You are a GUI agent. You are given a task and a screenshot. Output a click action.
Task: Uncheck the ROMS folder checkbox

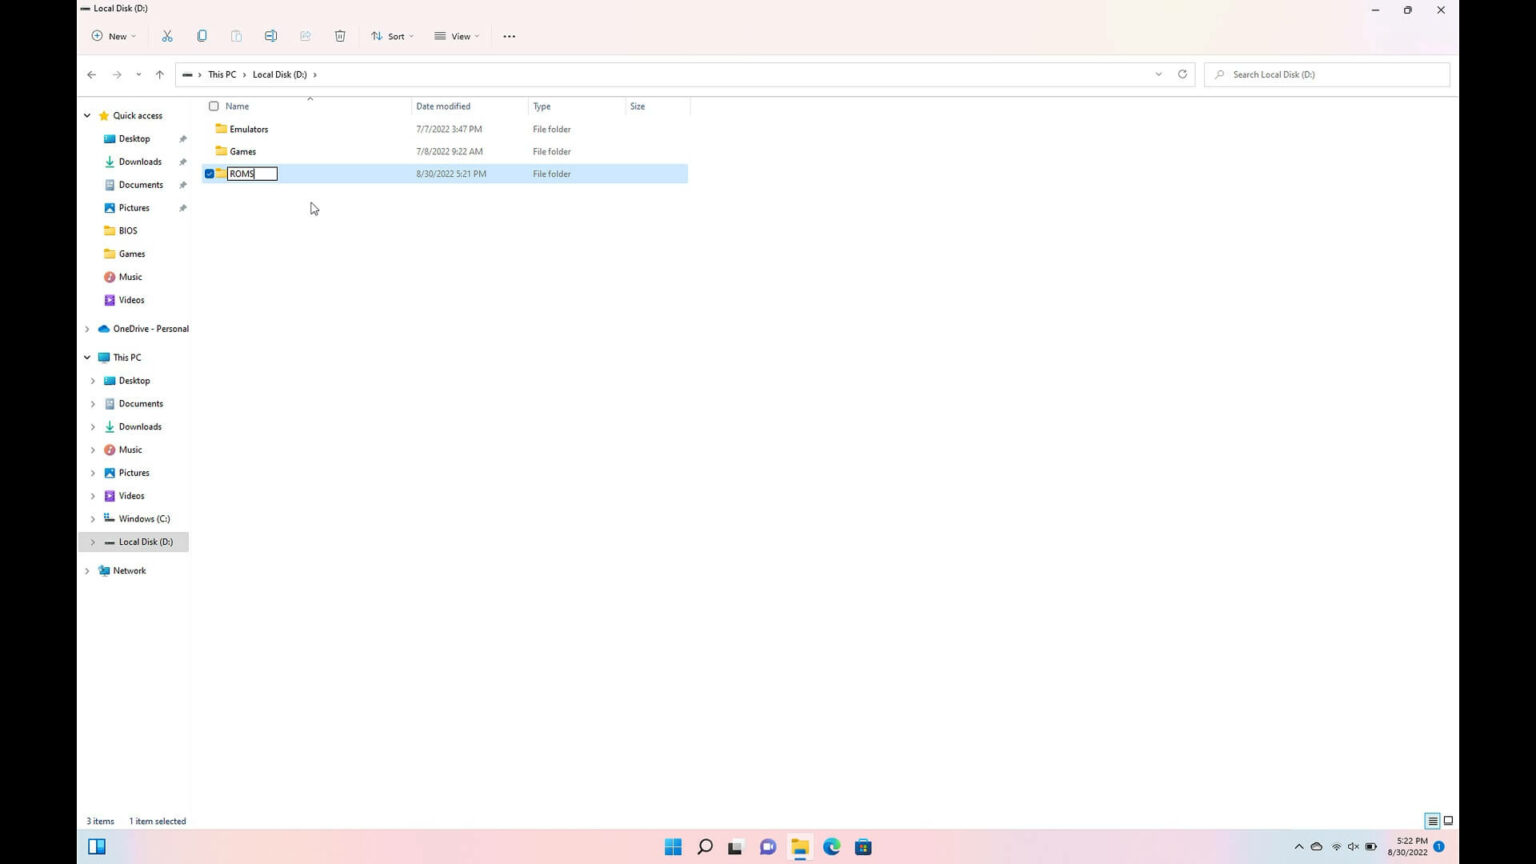tap(208, 173)
